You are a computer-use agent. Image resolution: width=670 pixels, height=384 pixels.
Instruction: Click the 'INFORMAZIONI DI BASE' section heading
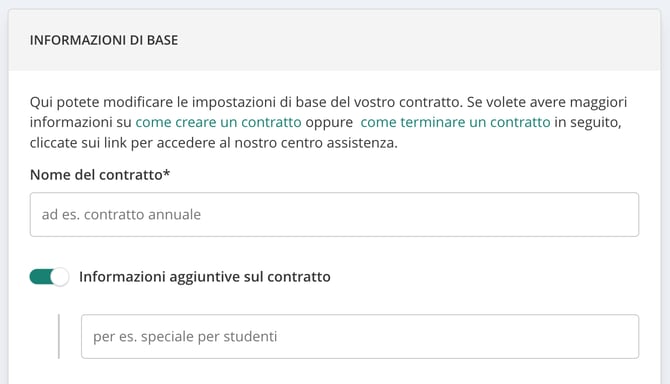[x=104, y=40]
